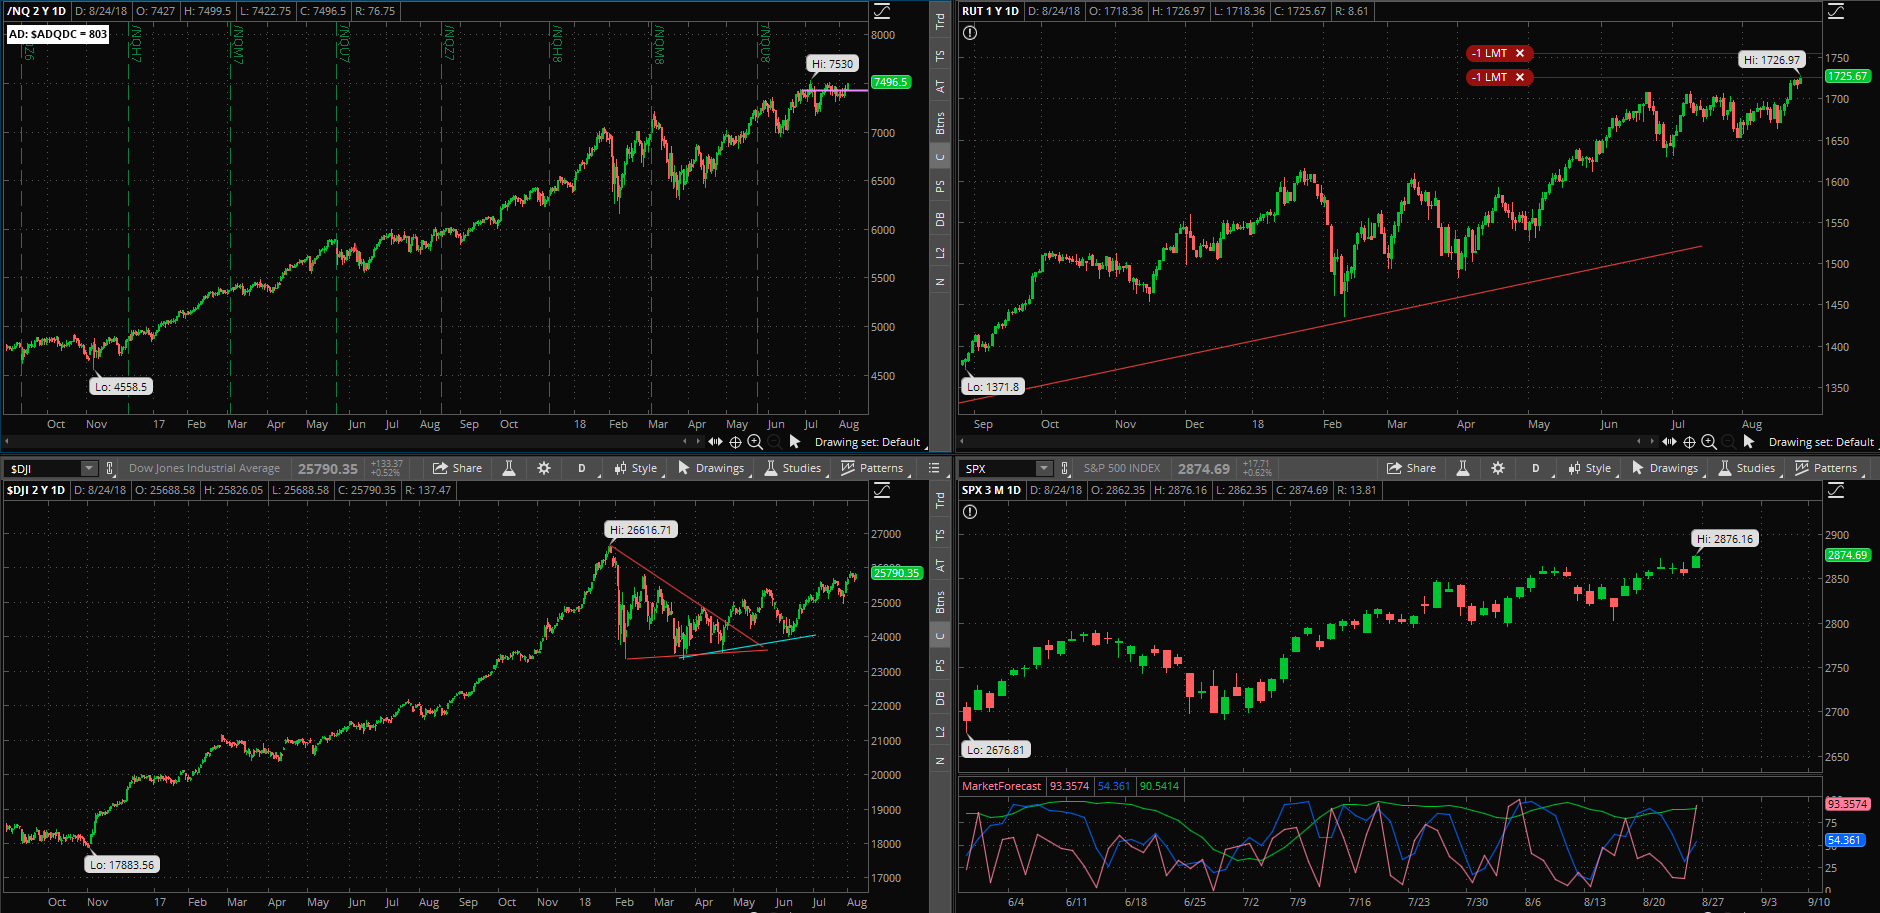This screenshot has height=913, width=1880.
Task: Click the SPX symbol input field
Action: point(998,468)
